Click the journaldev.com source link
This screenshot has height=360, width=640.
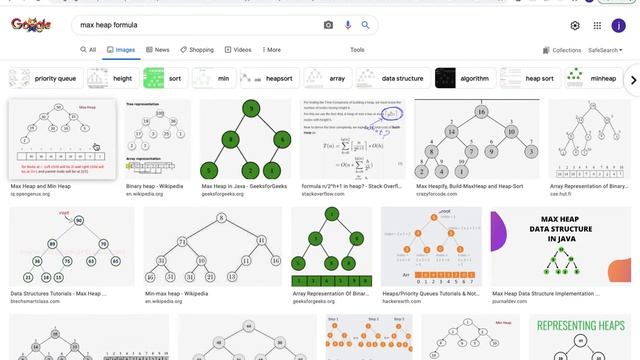tap(509, 301)
